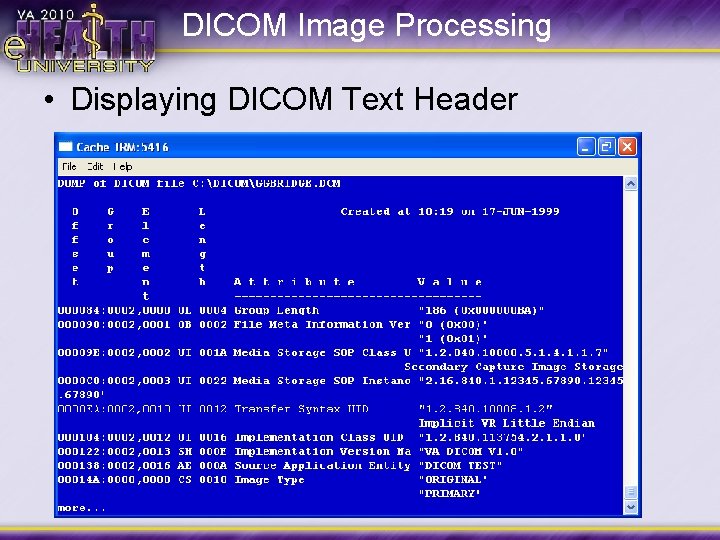Click the scrollbar up arrow

click(631, 184)
